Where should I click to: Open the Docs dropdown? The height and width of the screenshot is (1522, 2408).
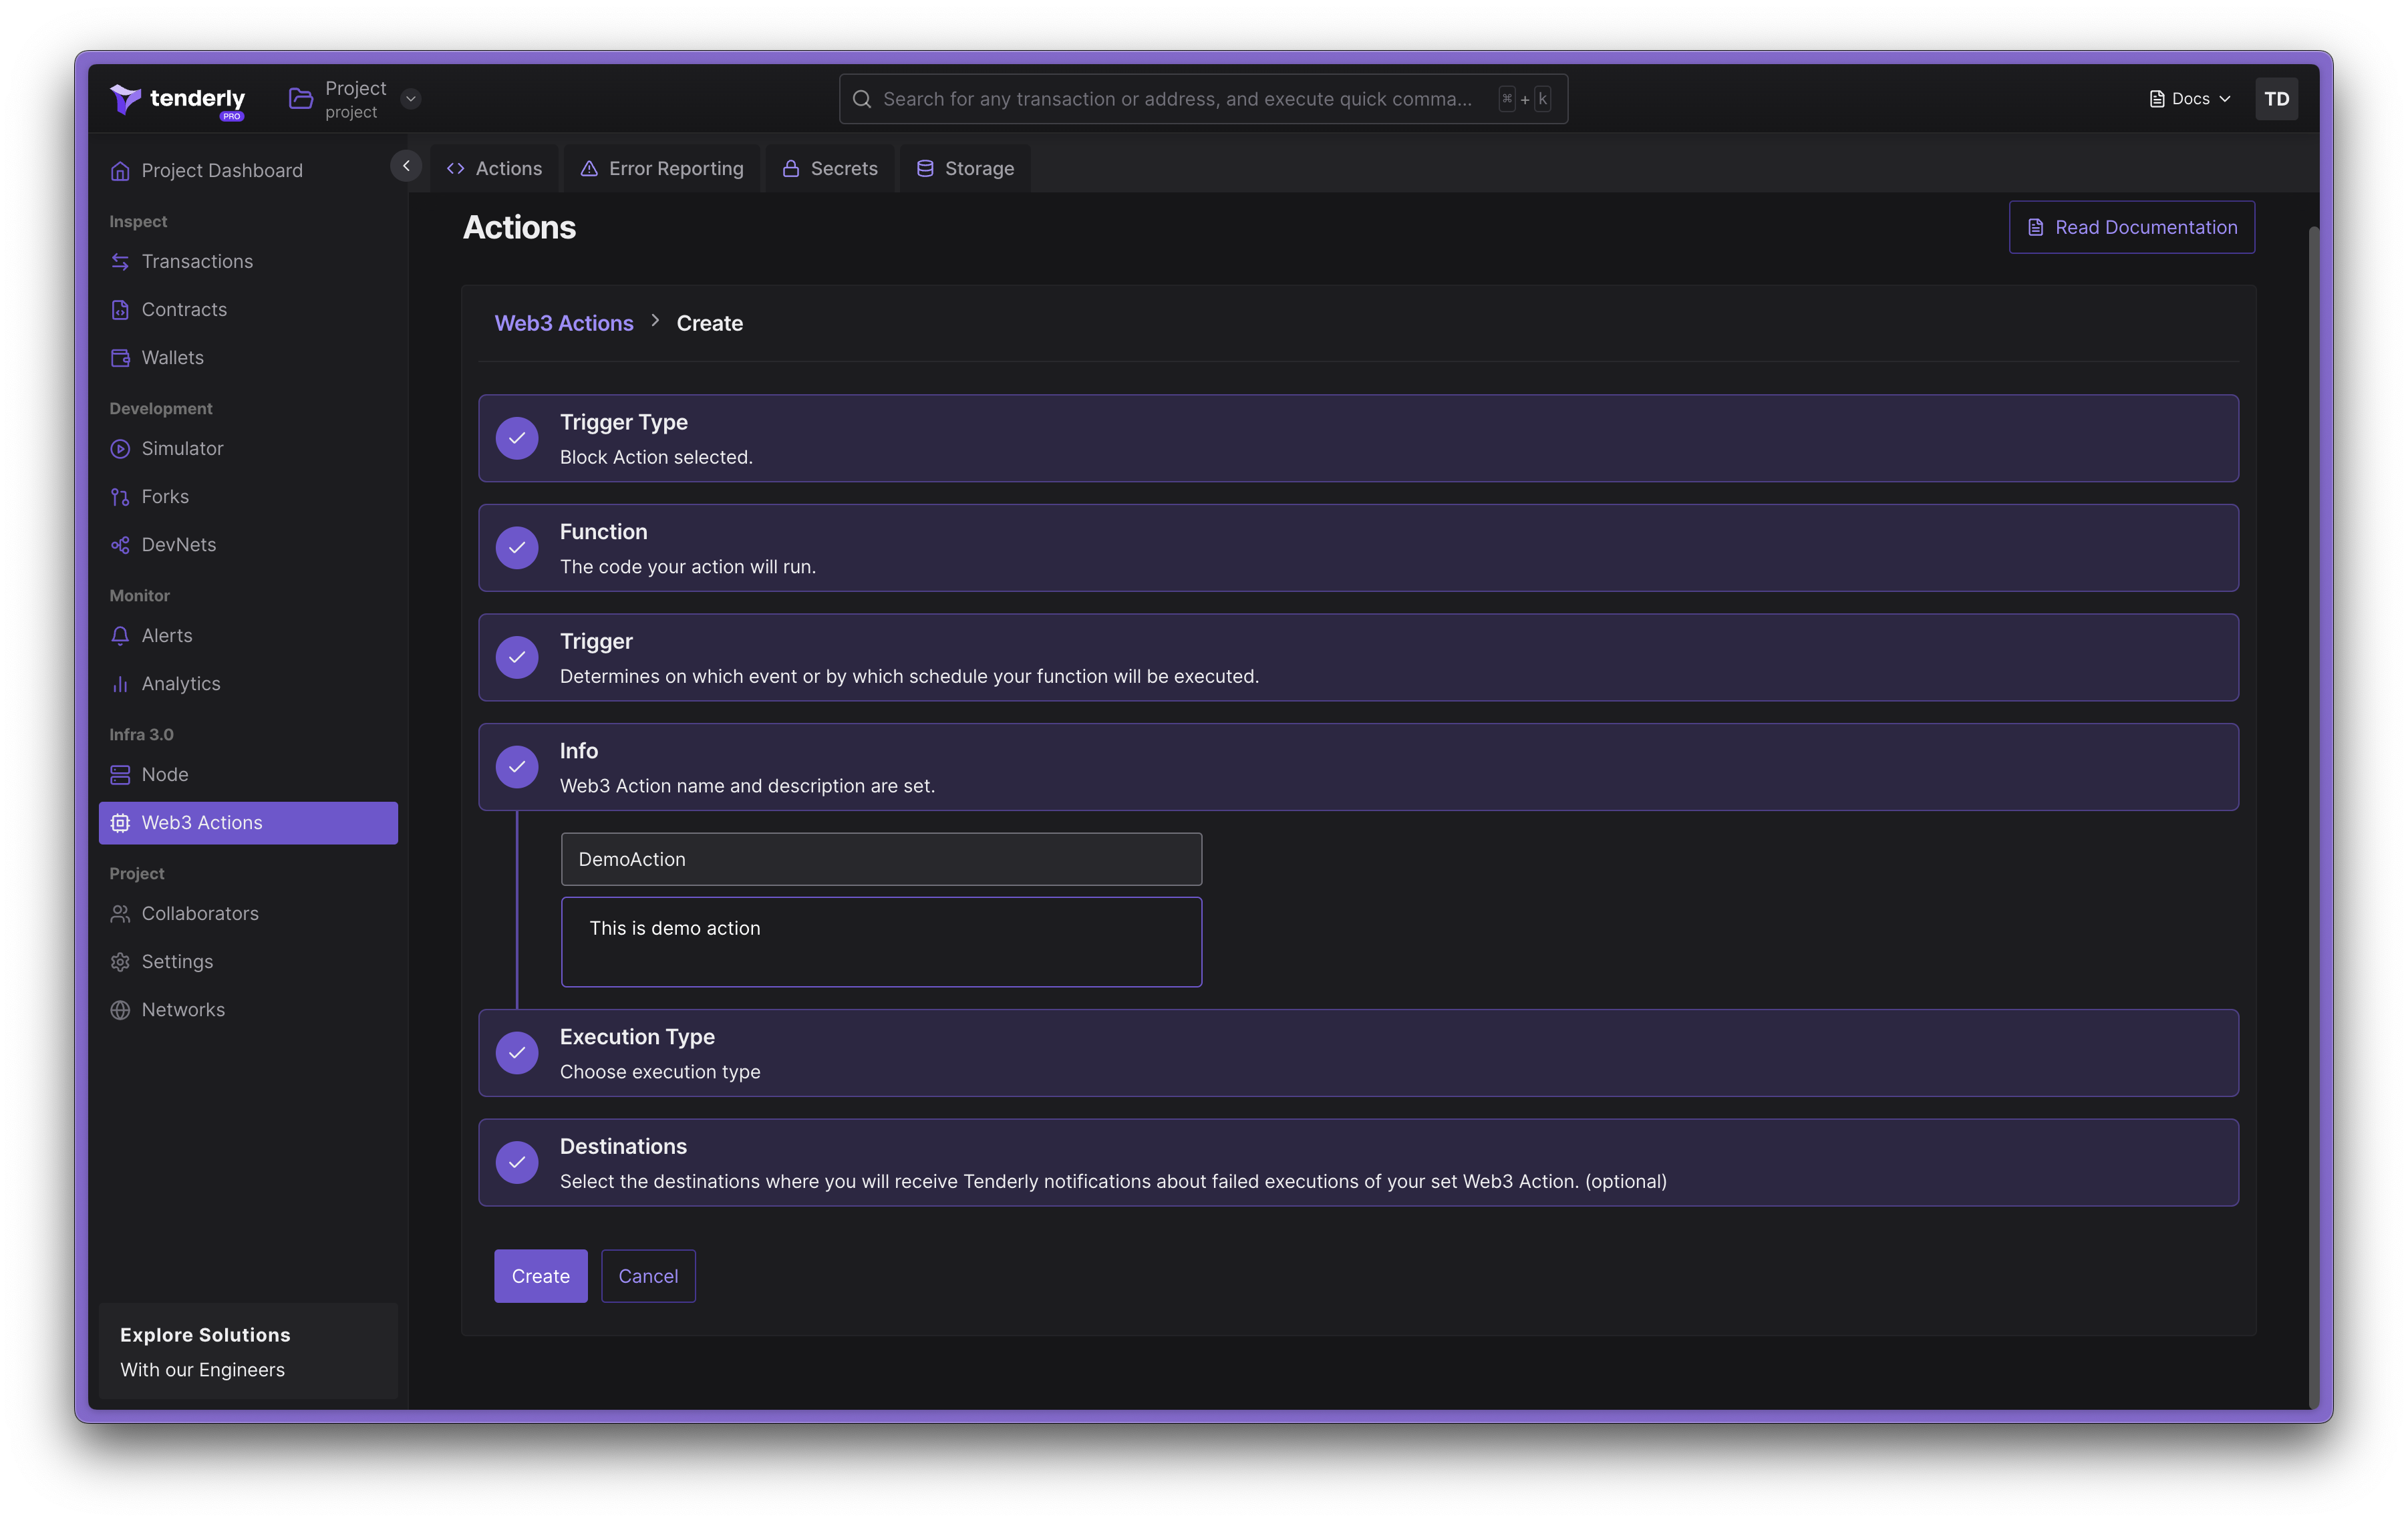pos(2189,99)
